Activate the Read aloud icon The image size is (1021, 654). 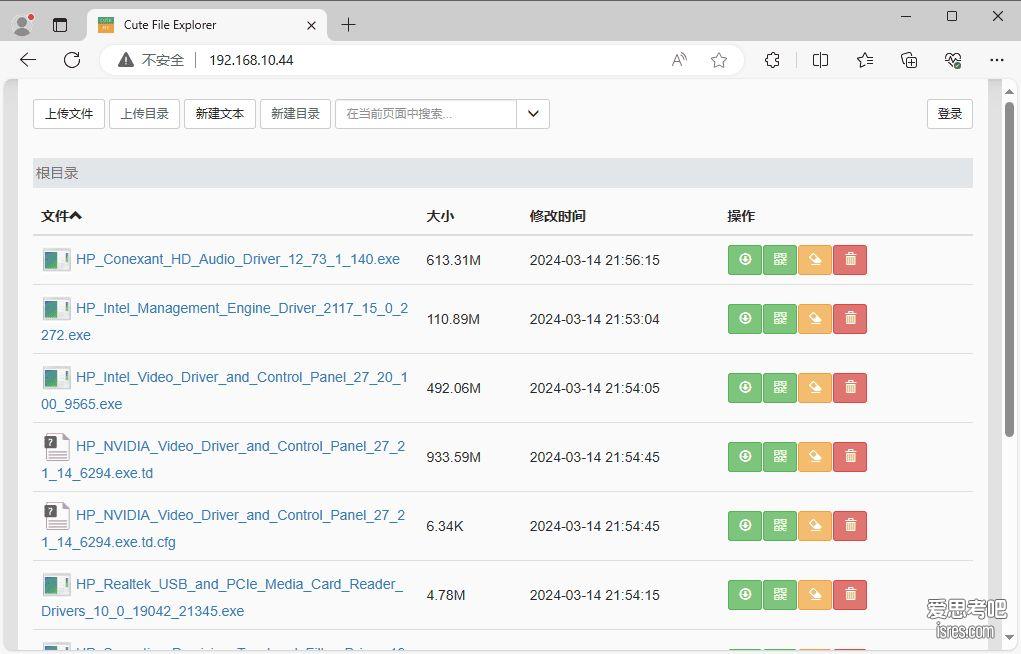click(679, 60)
